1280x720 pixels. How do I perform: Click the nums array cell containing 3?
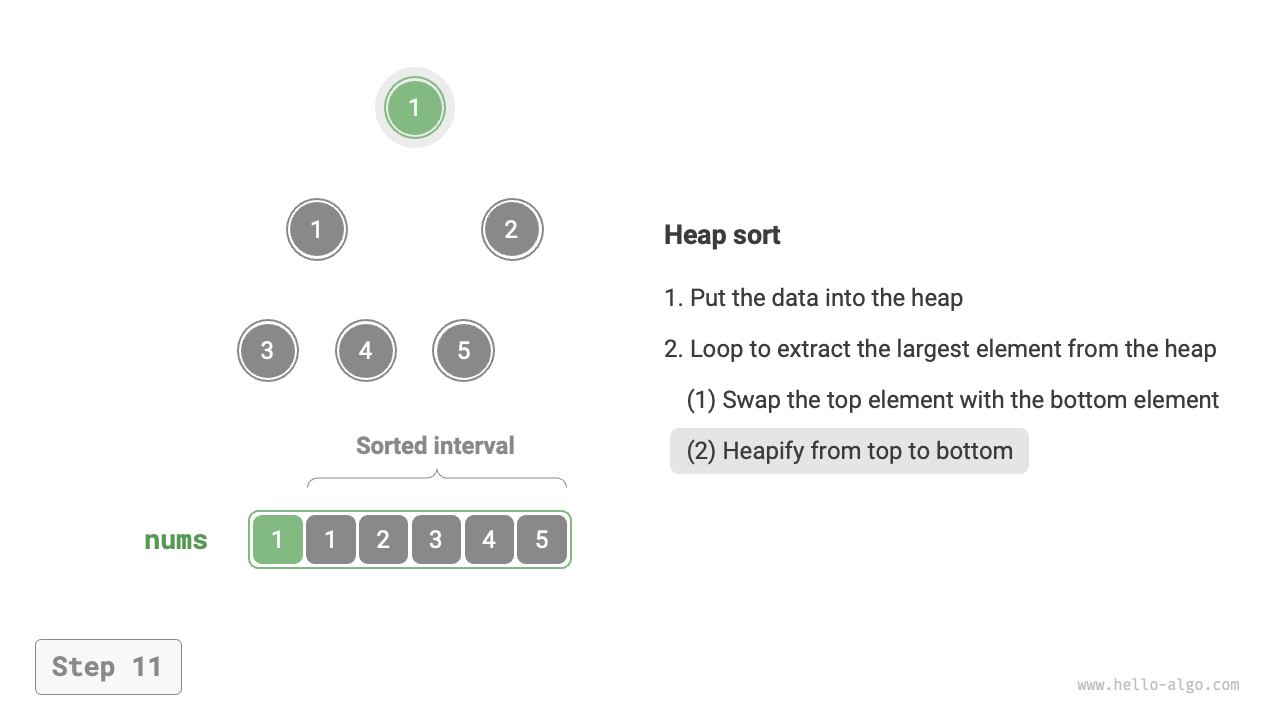pos(436,540)
